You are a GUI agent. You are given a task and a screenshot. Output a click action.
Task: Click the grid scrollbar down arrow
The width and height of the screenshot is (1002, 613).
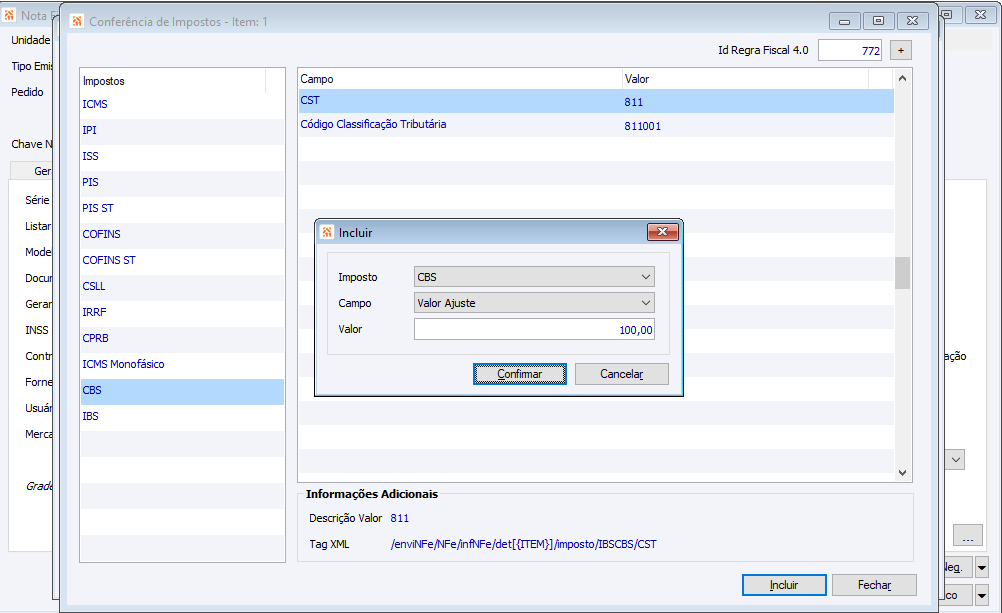point(902,473)
